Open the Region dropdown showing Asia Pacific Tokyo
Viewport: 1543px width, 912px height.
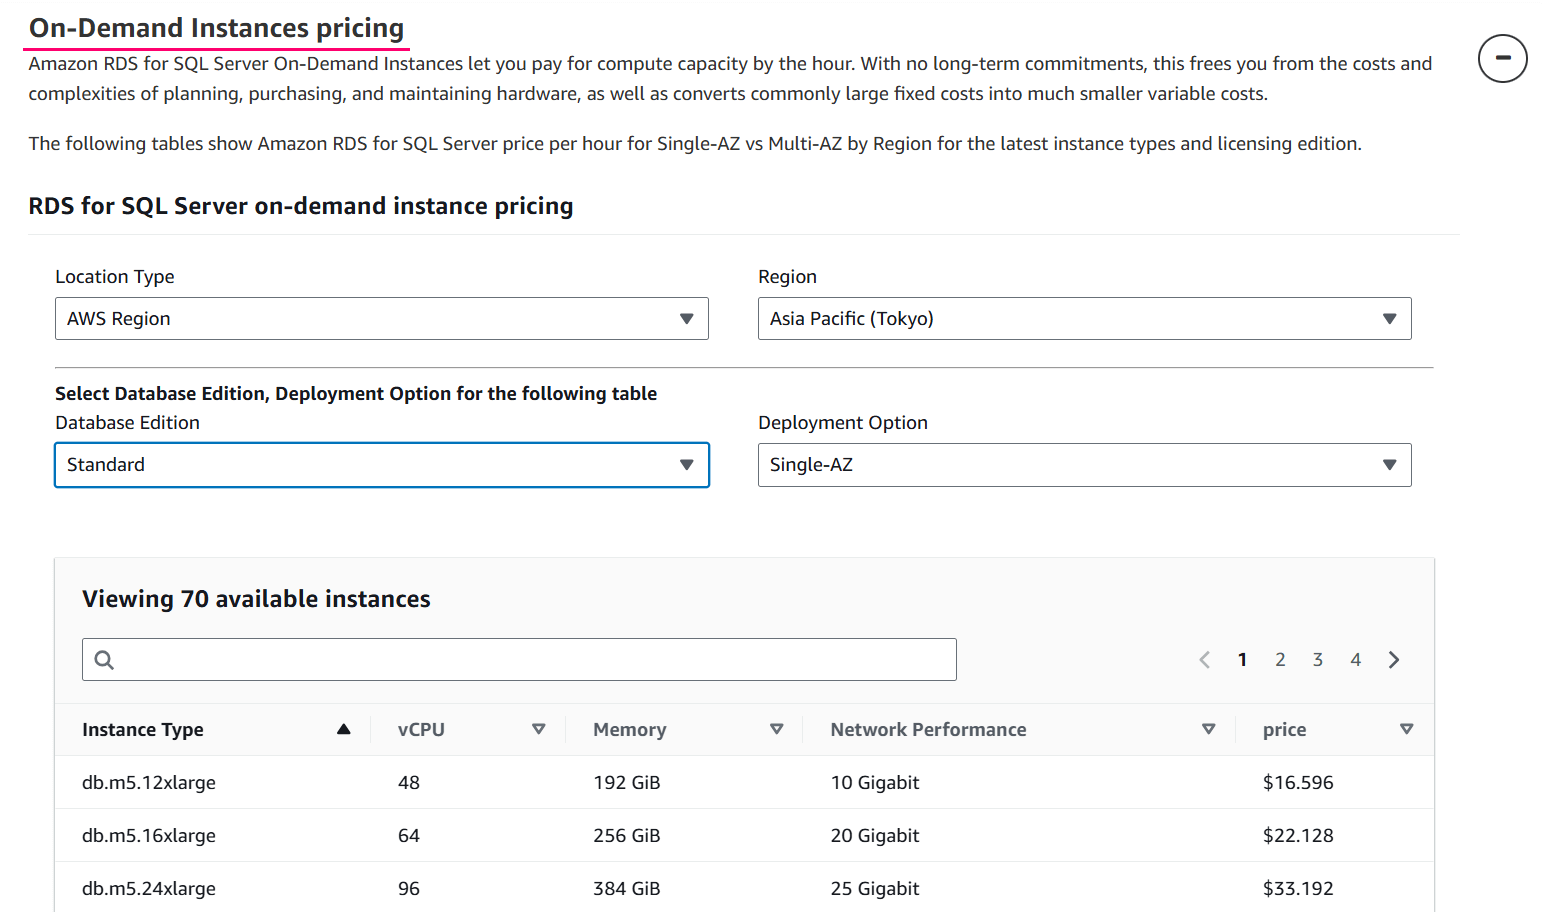1084,318
